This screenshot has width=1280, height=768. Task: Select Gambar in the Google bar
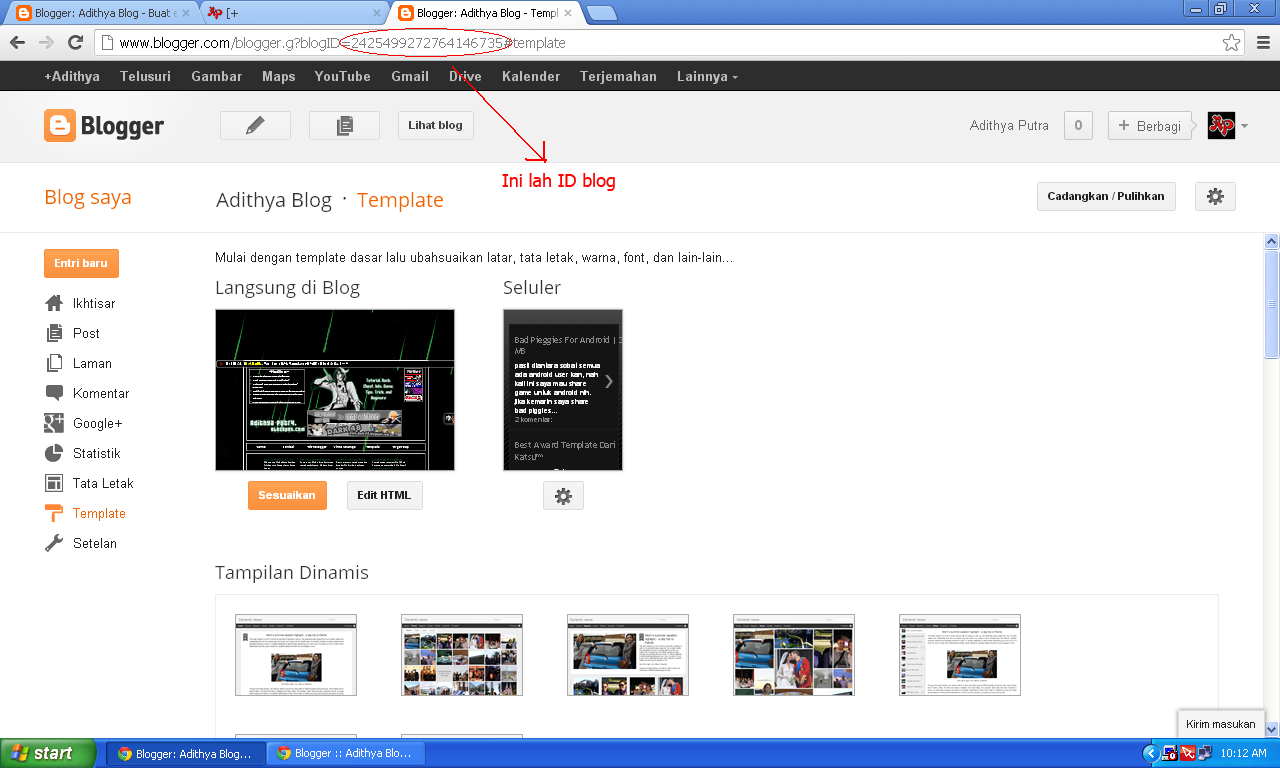pyautogui.click(x=217, y=76)
